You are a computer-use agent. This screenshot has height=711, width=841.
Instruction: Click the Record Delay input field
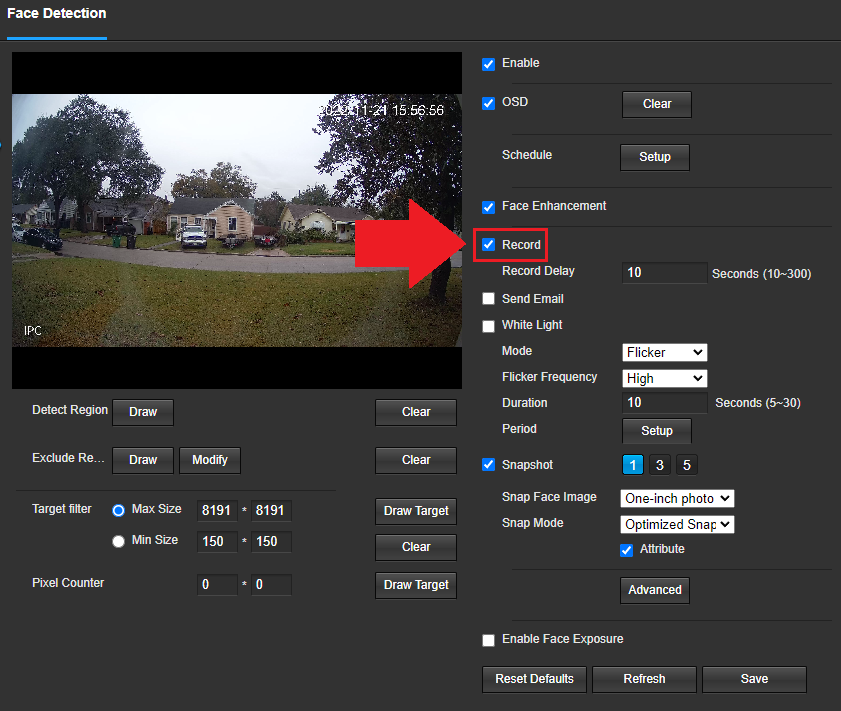click(665, 273)
